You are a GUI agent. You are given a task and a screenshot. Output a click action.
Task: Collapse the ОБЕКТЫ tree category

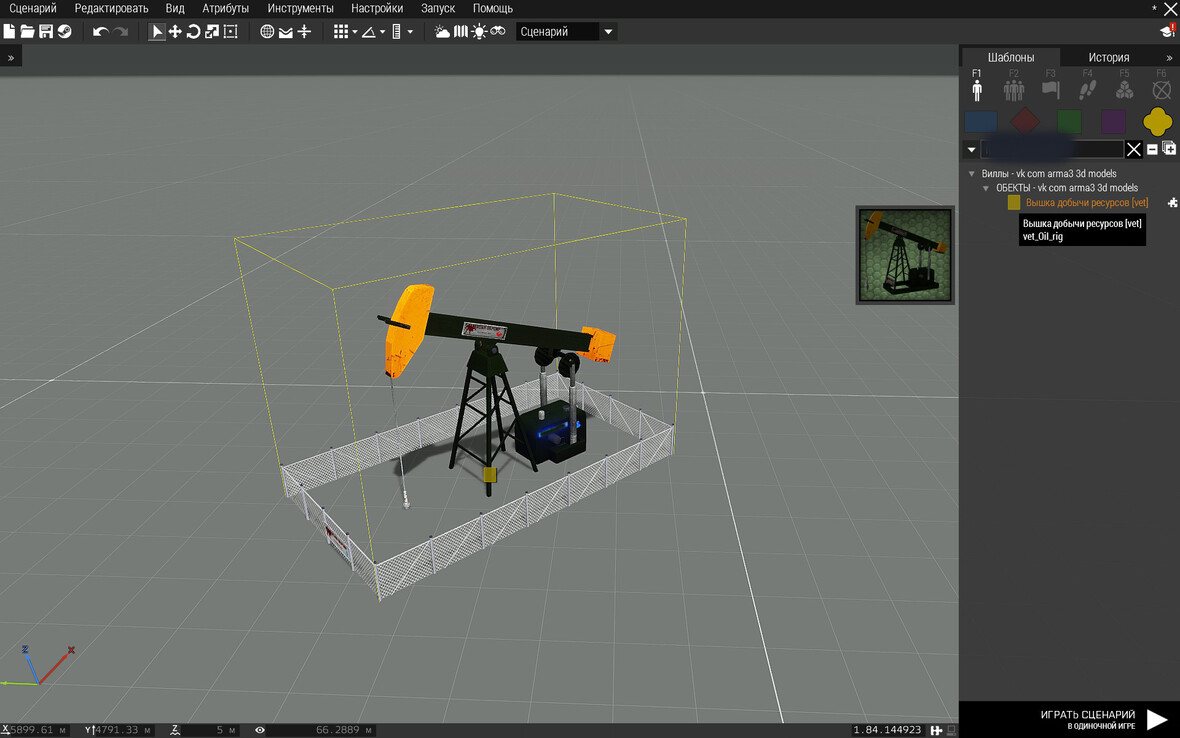coord(986,188)
